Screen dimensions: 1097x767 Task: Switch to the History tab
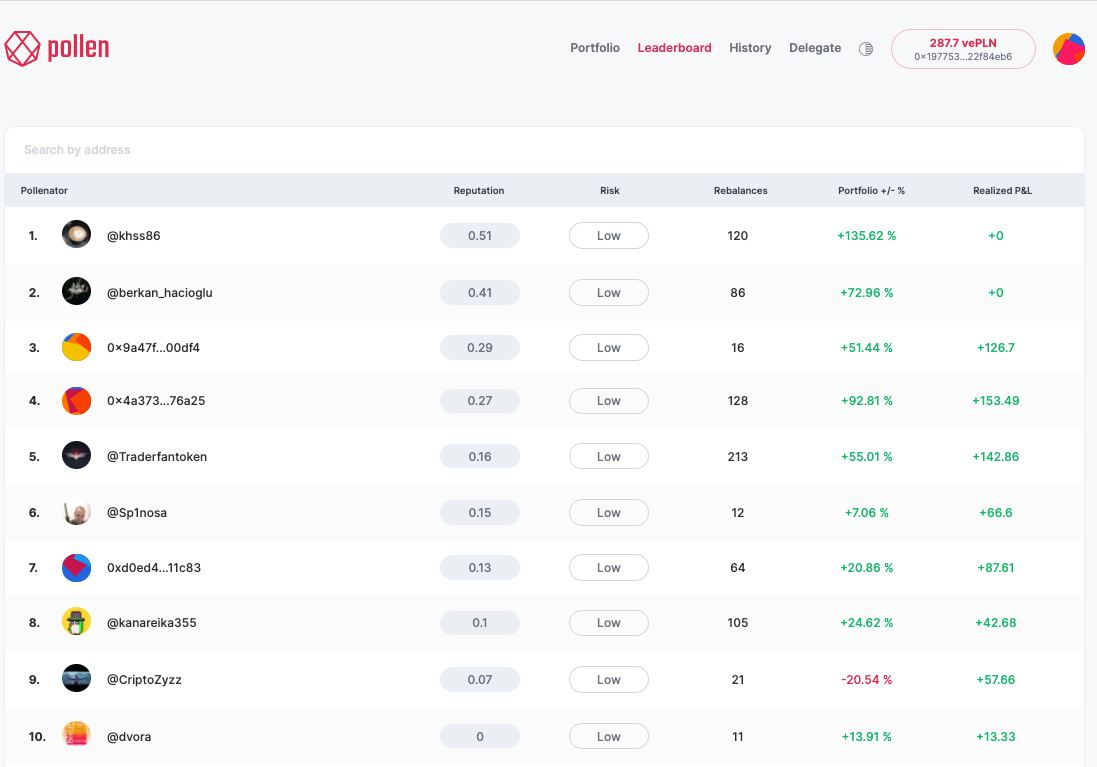pos(750,48)
